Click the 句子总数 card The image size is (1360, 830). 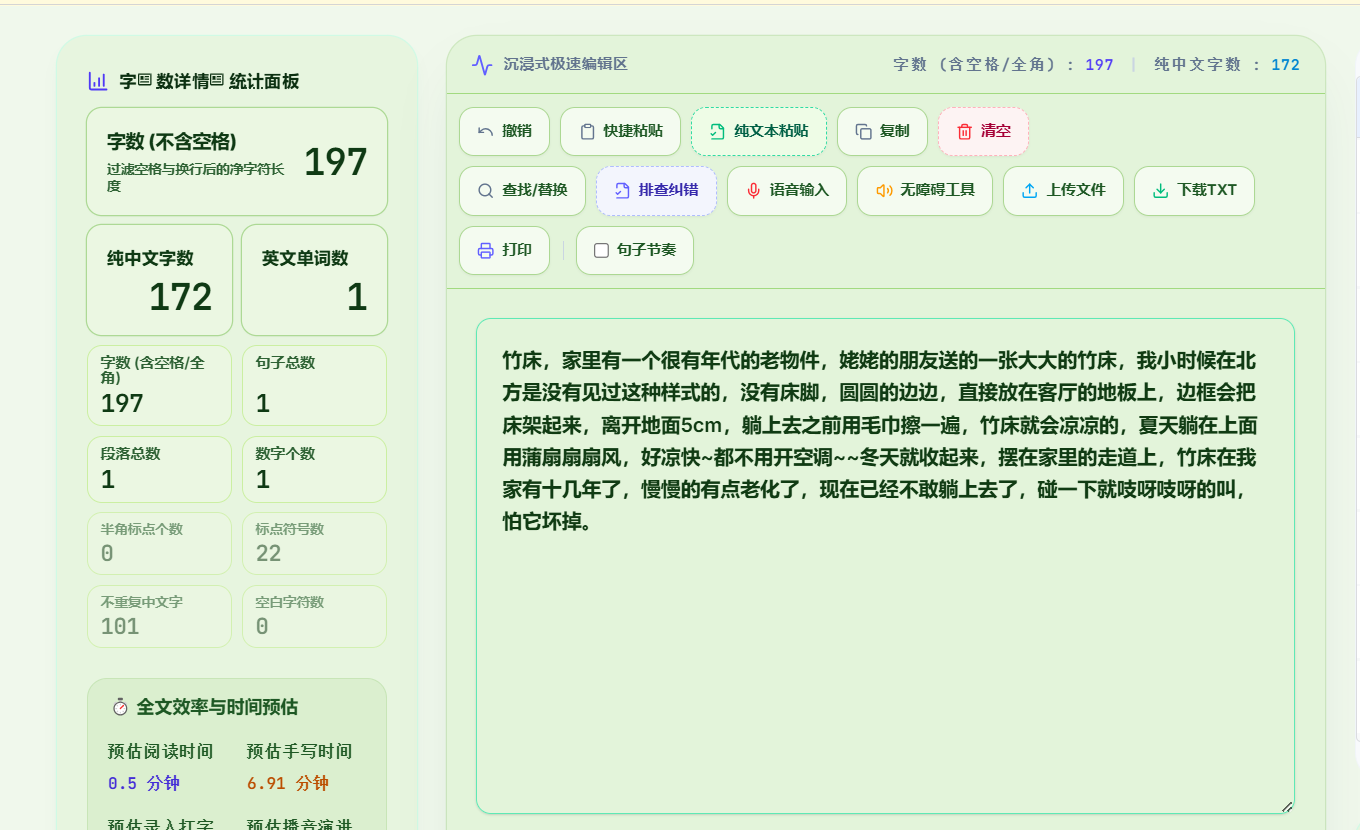pyautogui.click(x=314, y=384)
